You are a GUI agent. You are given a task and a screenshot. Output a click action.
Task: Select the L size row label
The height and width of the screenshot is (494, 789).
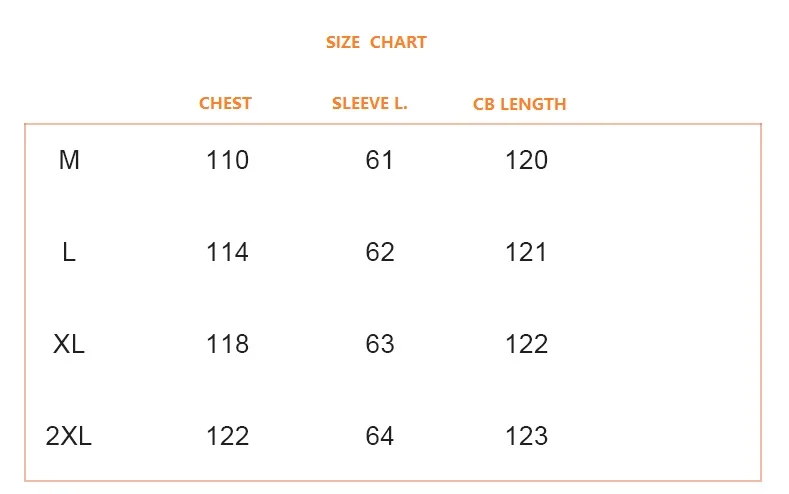(x=69, y=252)
